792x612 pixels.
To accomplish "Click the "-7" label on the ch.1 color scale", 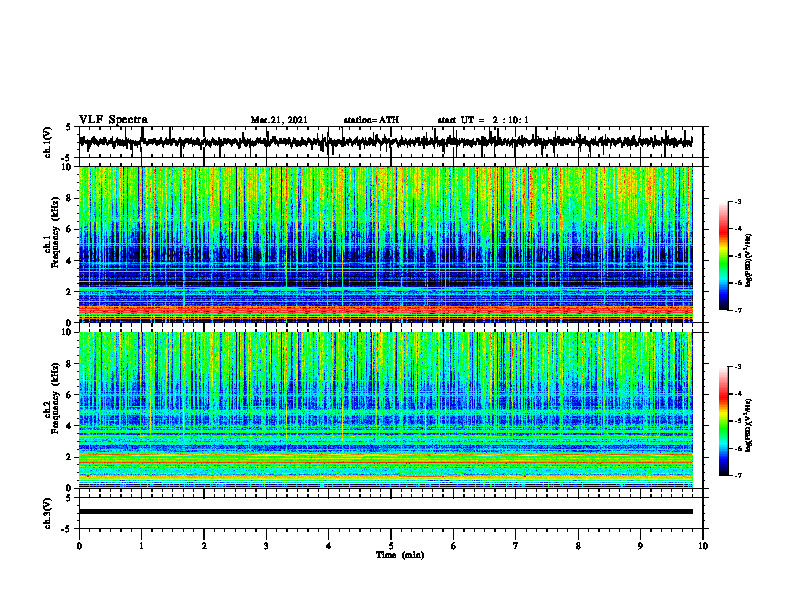I will (x=738, y=310).
